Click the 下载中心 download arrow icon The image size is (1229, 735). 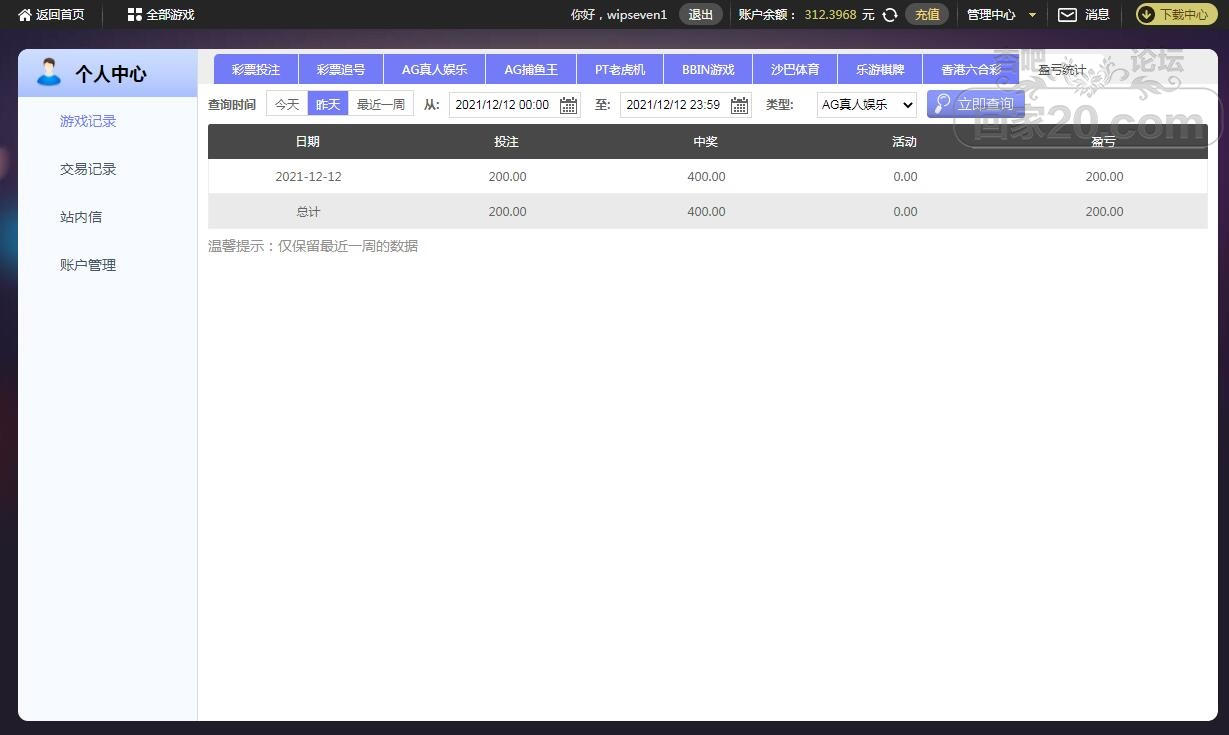click(x=1147, y=15)
